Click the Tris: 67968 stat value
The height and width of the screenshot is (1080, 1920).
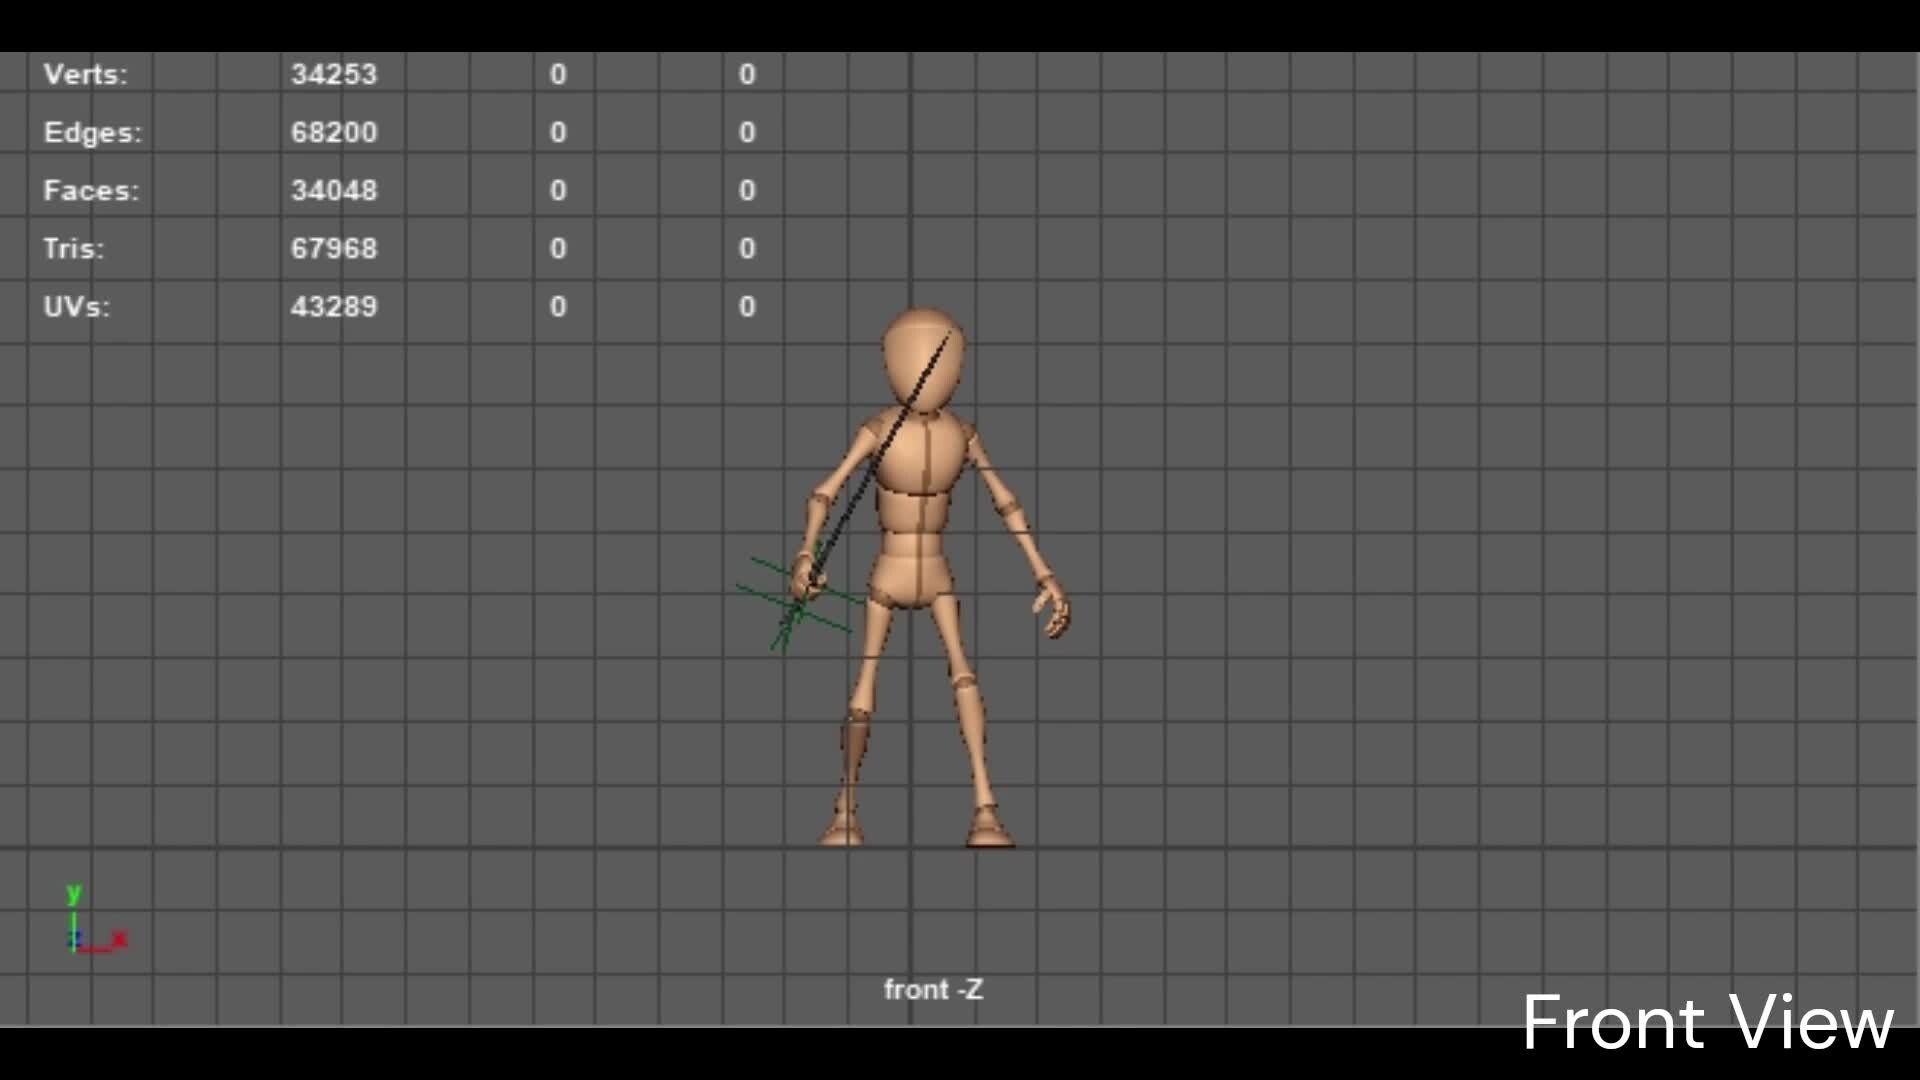tap(334, 249)
